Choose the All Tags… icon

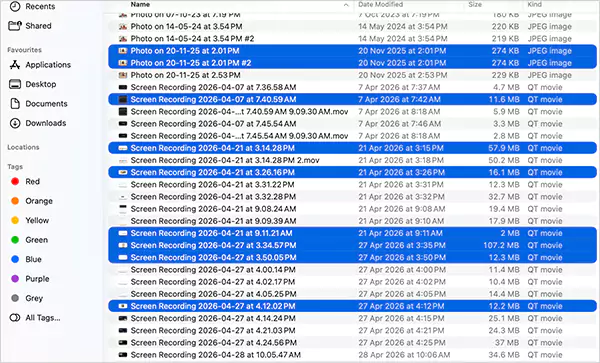click(x=15, y=317)
